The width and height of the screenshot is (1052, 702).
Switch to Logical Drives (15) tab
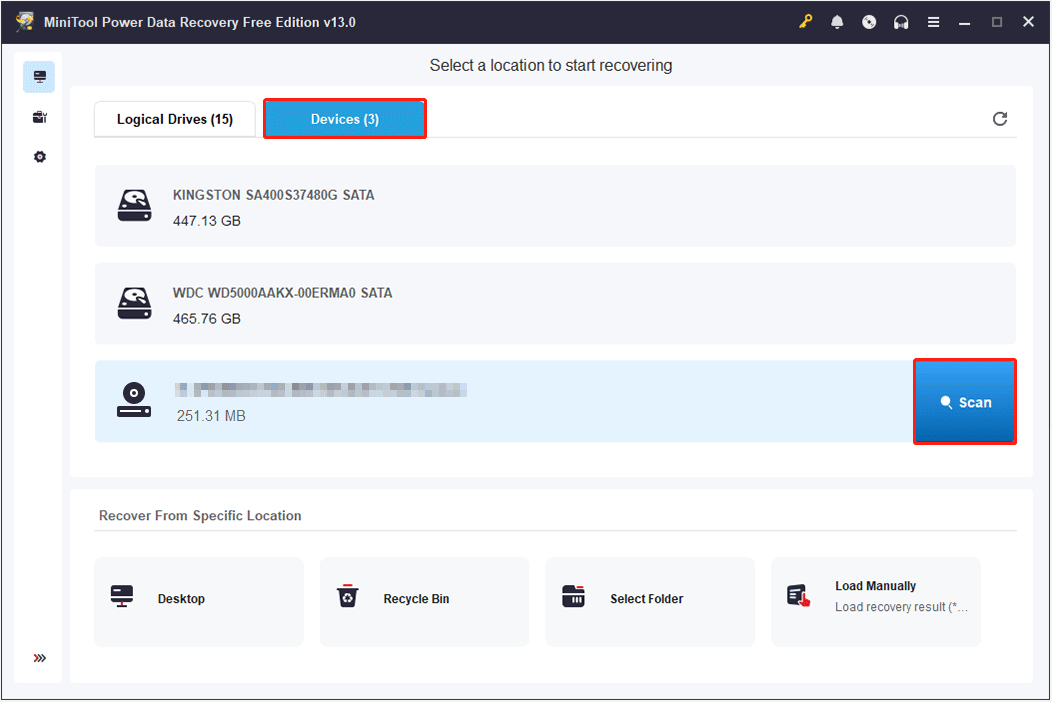(x=174, y=119)
